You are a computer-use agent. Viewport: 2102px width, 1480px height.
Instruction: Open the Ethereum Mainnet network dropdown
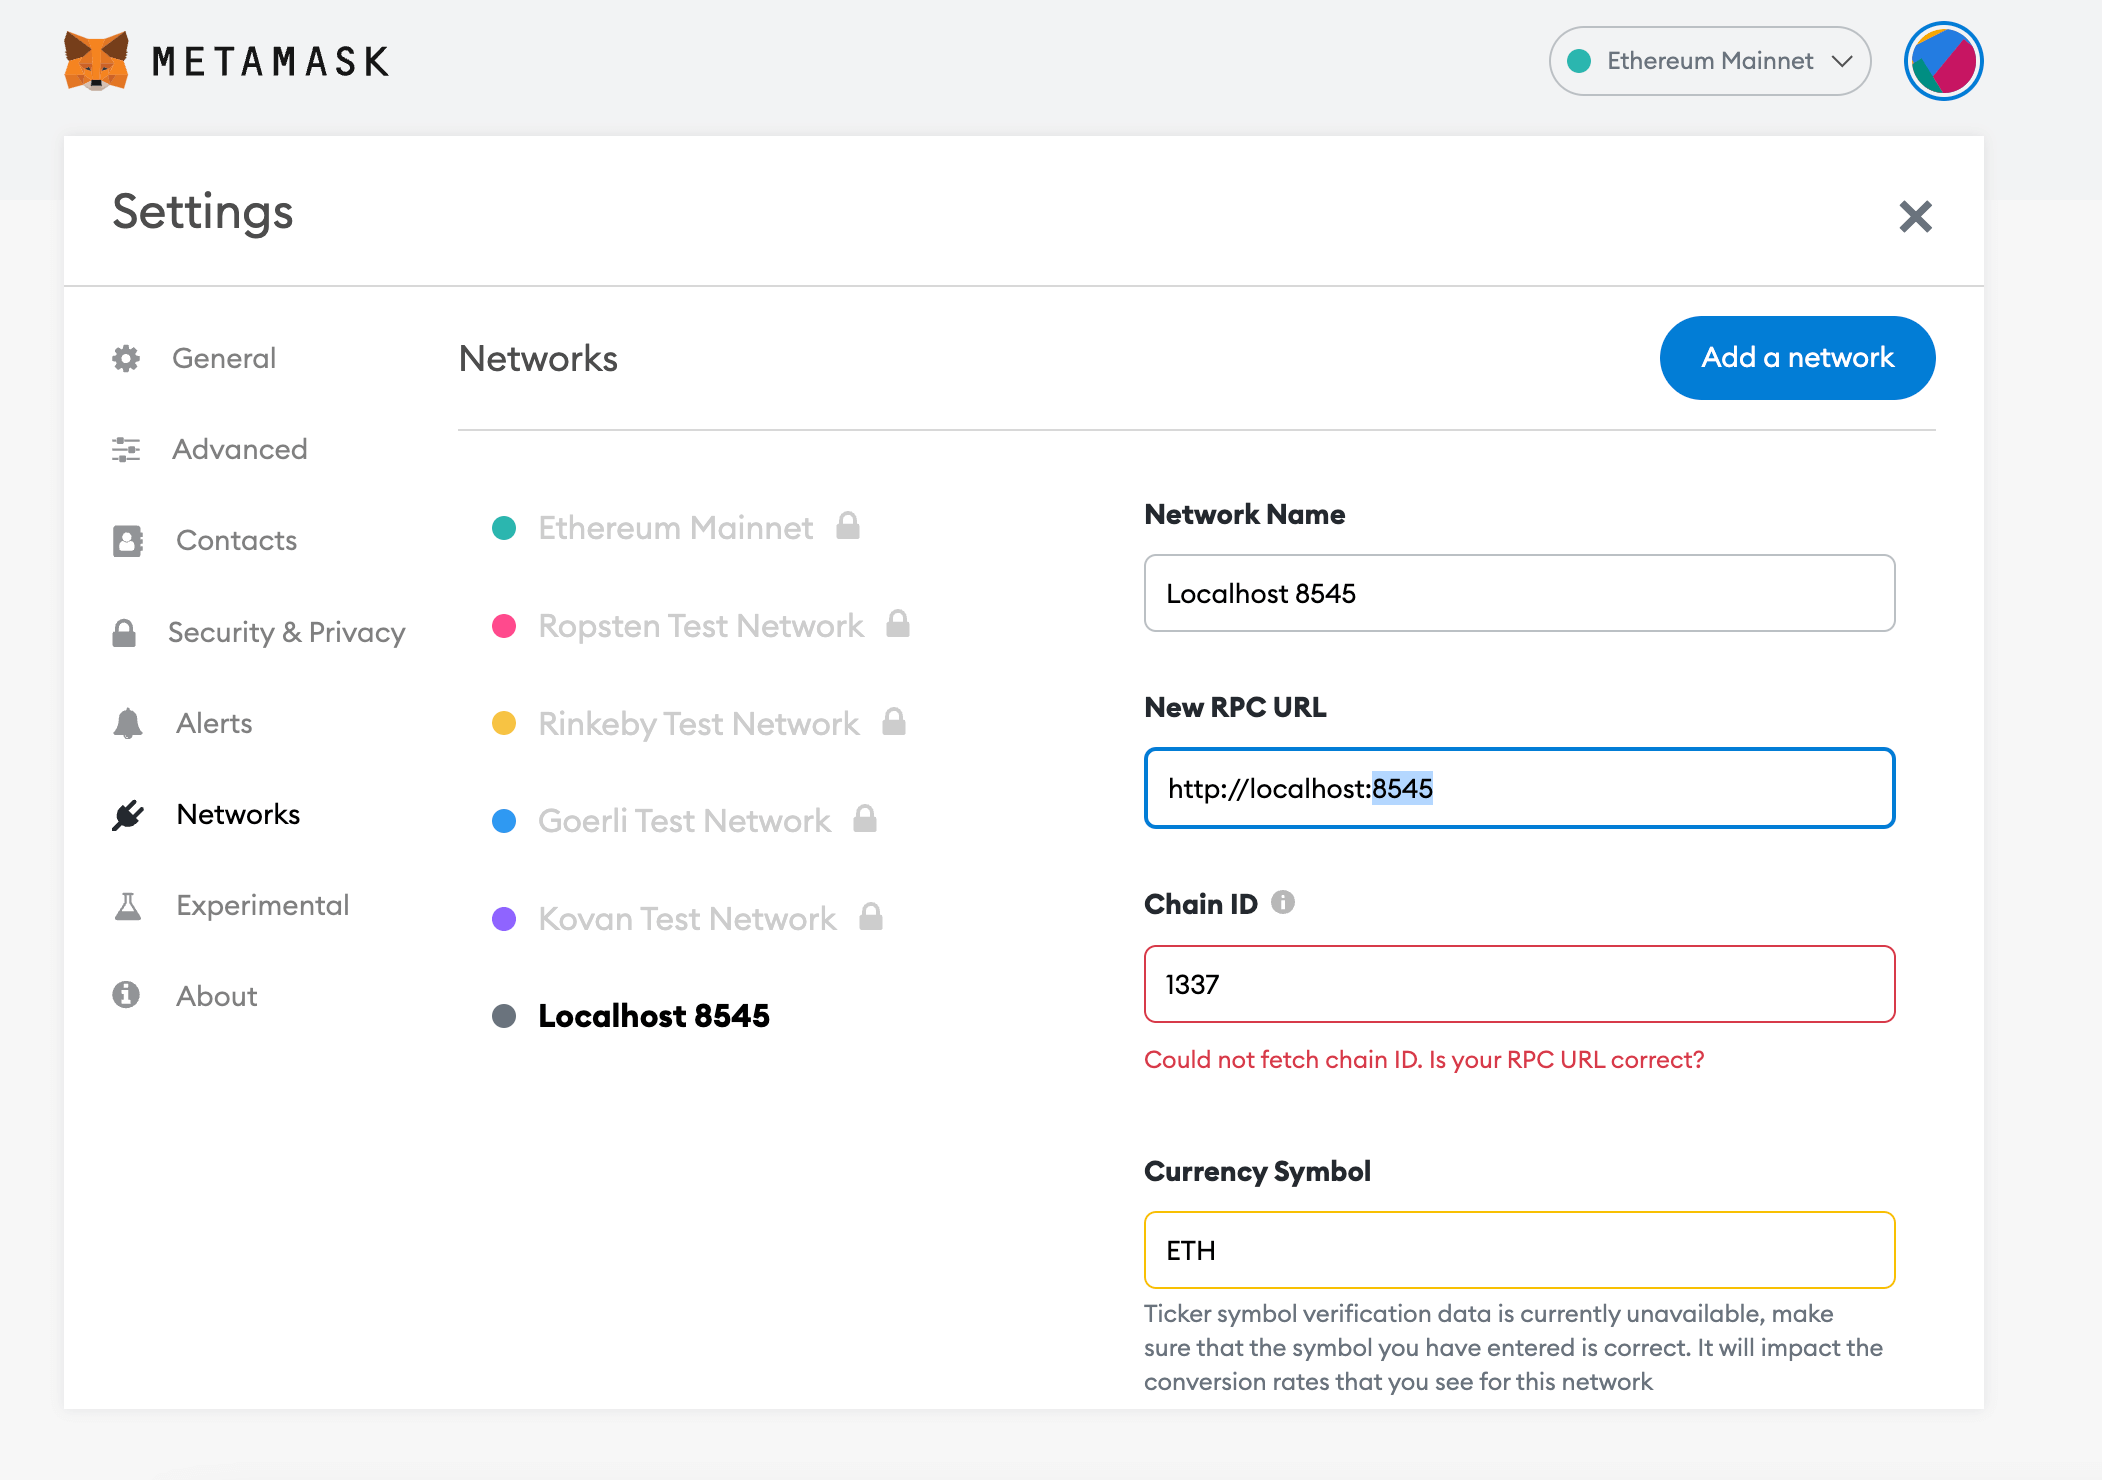click(x=1710, y=61)
